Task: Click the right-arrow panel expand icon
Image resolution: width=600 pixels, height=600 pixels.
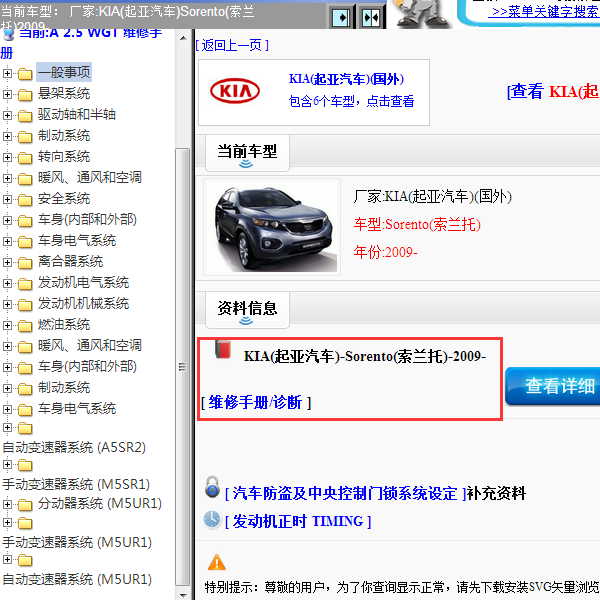Action: pyautogui.click(x=341, y=17)
